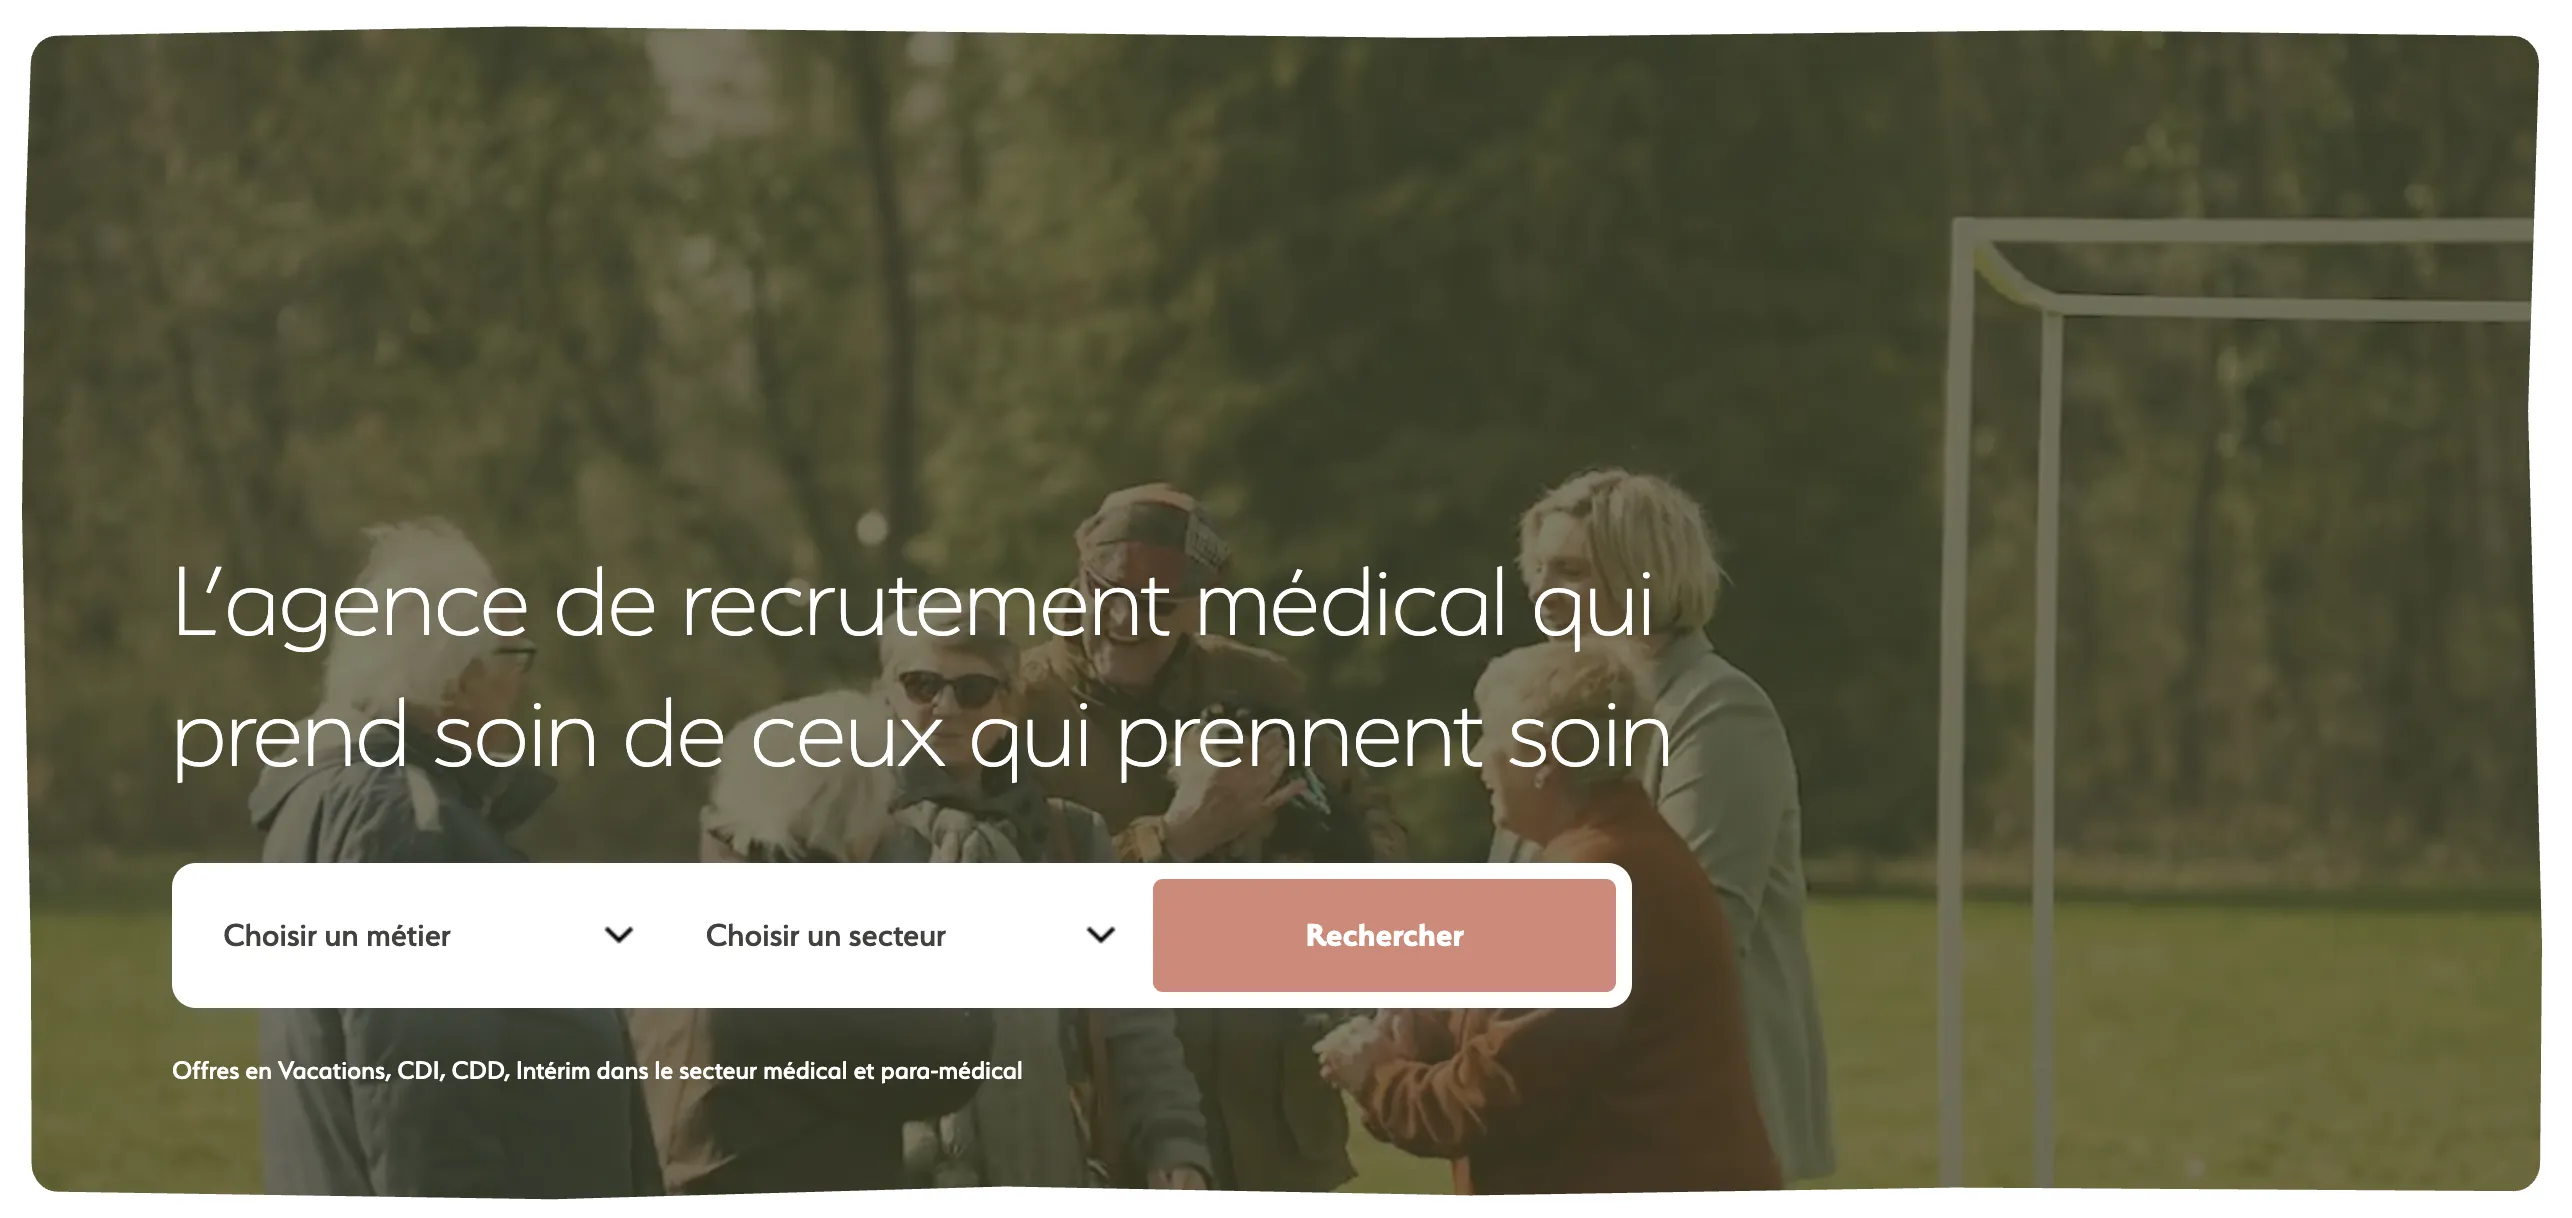This screenshot has height=1218, width=2572.
Task: Click the "Offres en Vacations, CDI, CDD" caption
Action: [340, 1071]
